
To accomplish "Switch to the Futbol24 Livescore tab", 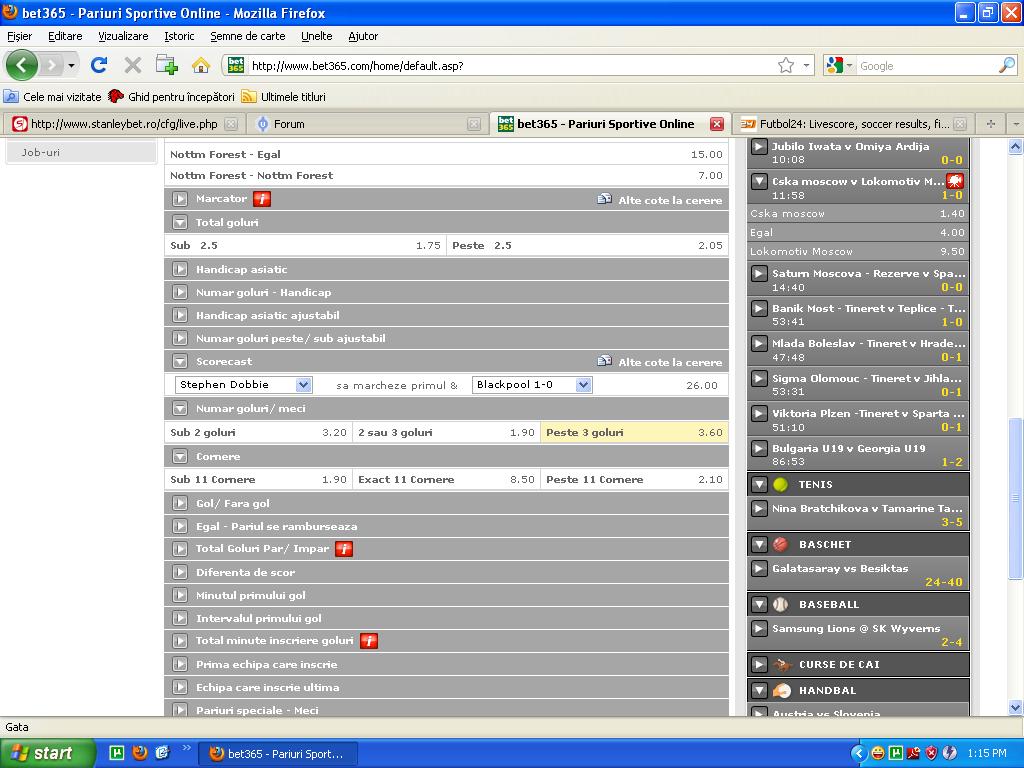I will pyautogui.click(x=853, y=124).
